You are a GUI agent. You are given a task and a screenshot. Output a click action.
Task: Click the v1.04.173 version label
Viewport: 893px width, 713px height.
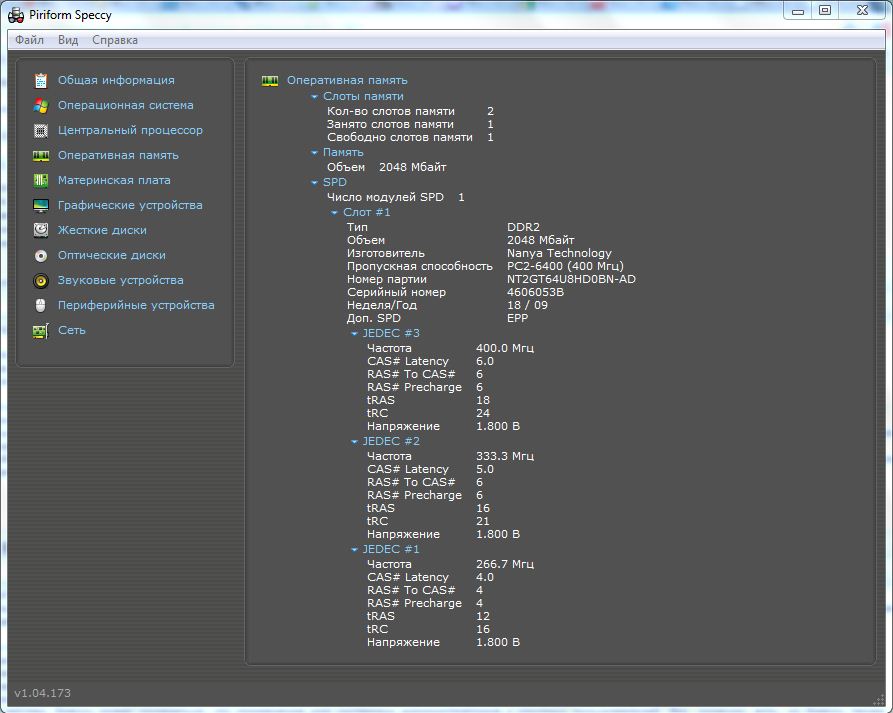click(x=42, y=693)
